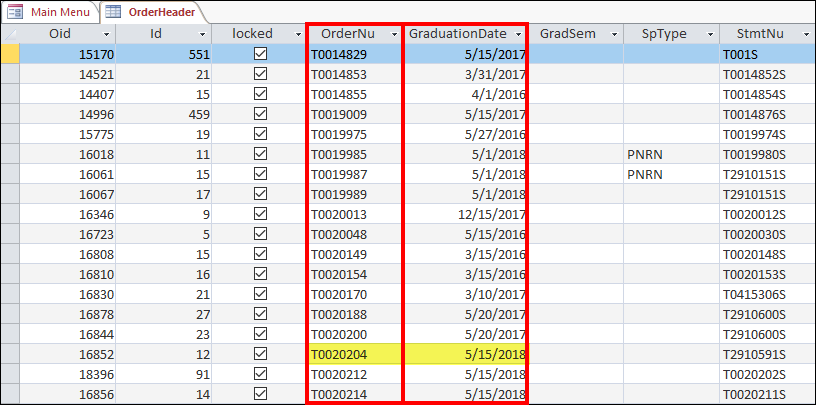Click GraduationDate cell 4/1/2016
The height and width of the screenshot is (405, 816).
coord(466,94)
